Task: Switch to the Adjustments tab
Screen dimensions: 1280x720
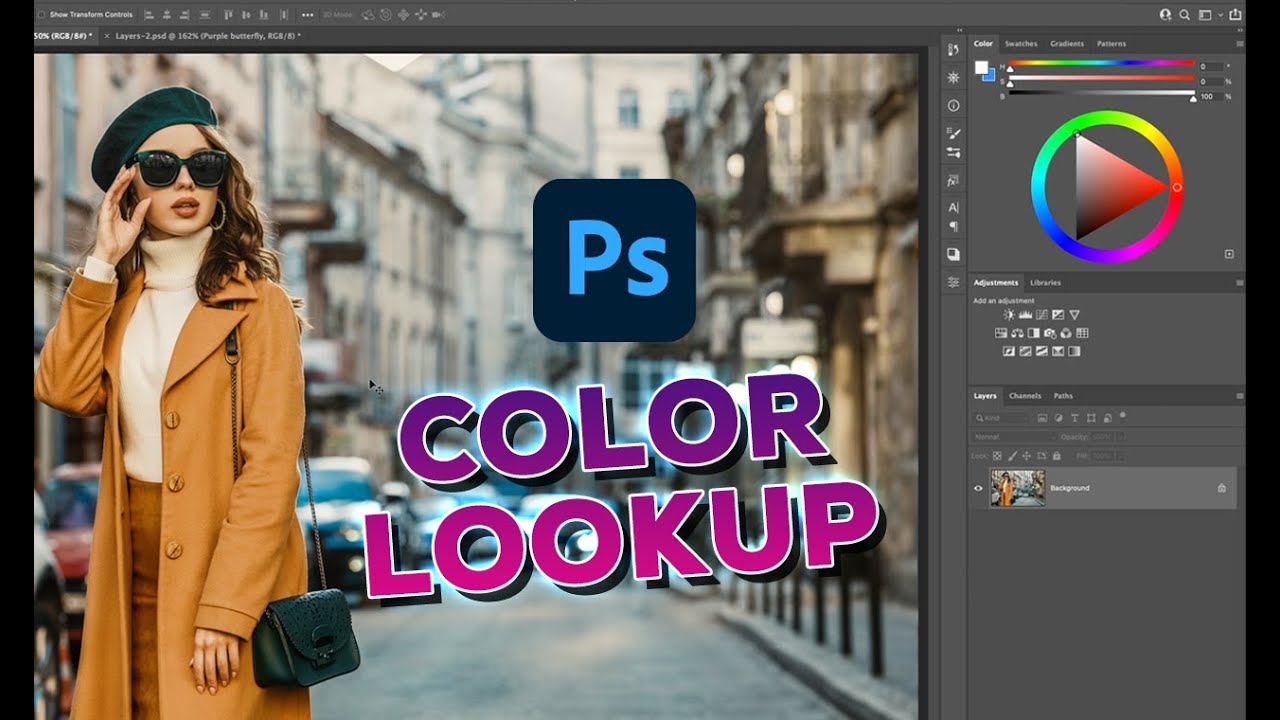Action: [996, 283]
